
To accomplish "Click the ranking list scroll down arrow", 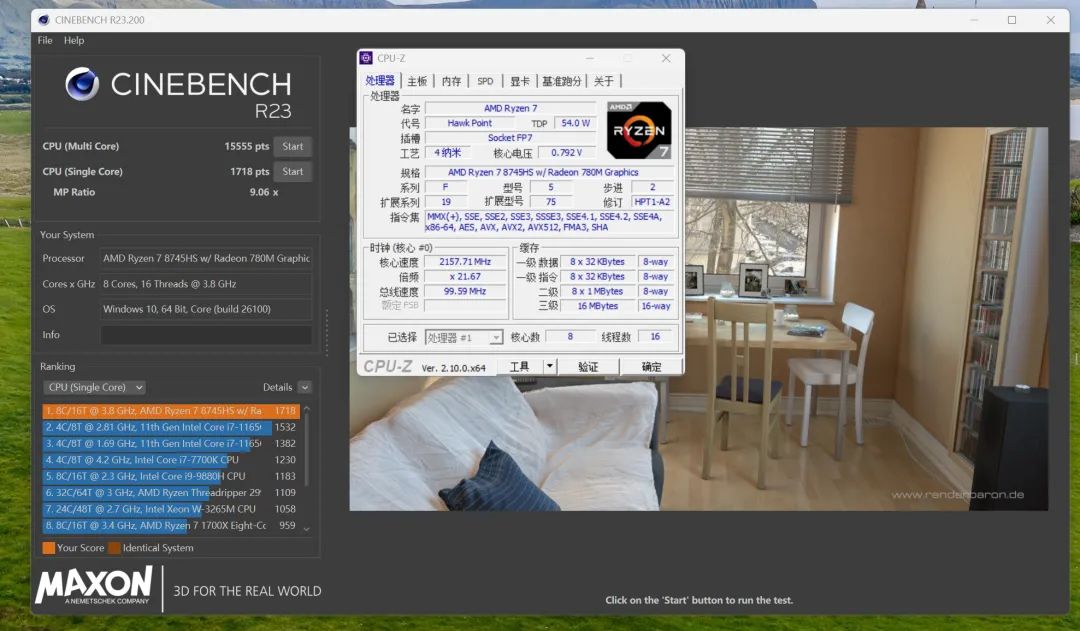I will tap(307, 529).
